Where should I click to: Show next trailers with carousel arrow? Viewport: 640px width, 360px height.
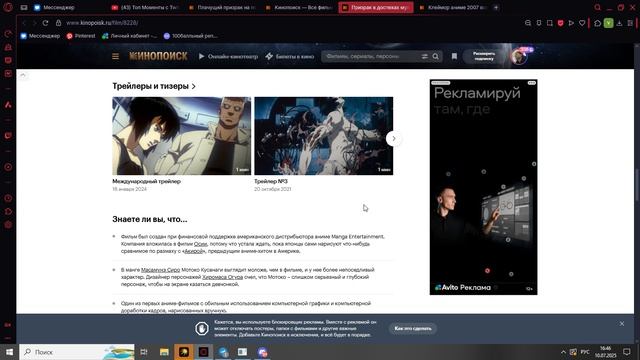click(x=393, y=138)
